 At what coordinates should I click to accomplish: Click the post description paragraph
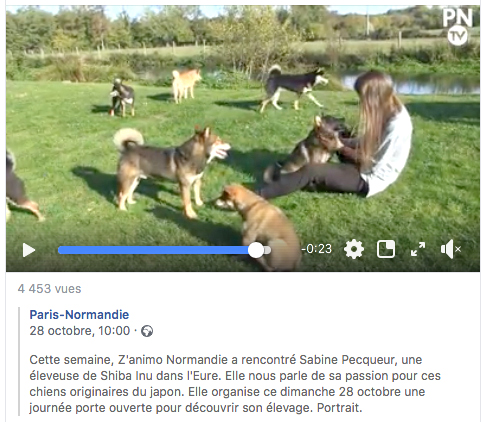tap(235, 384)
